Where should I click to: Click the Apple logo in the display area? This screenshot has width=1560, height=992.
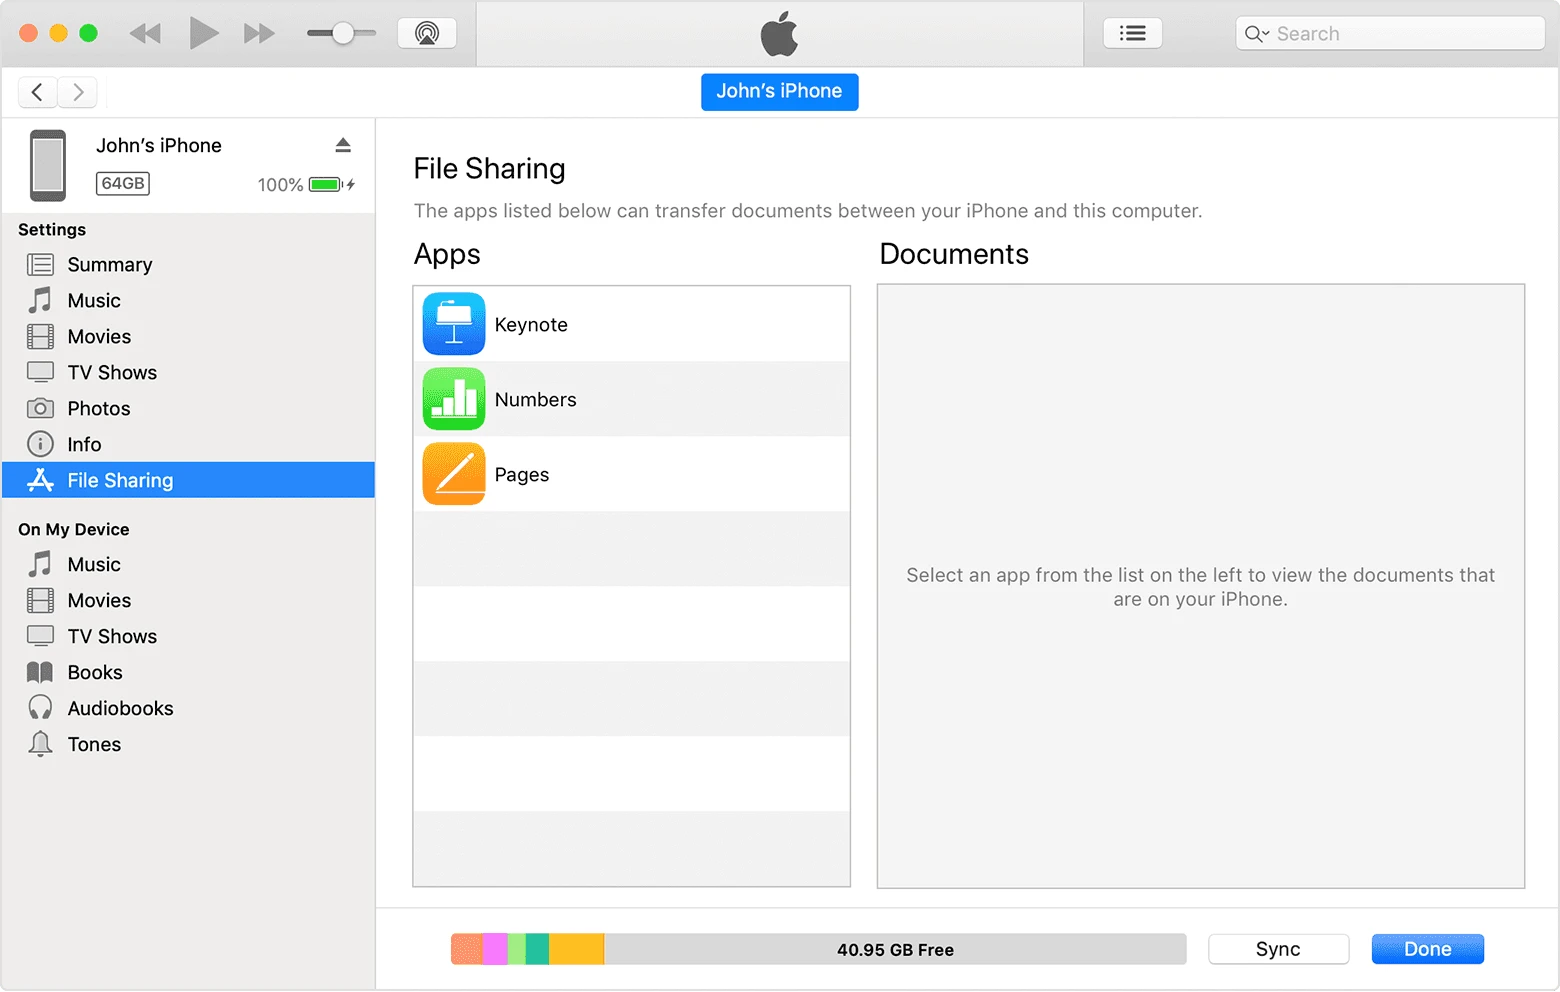tap(780, 34)
